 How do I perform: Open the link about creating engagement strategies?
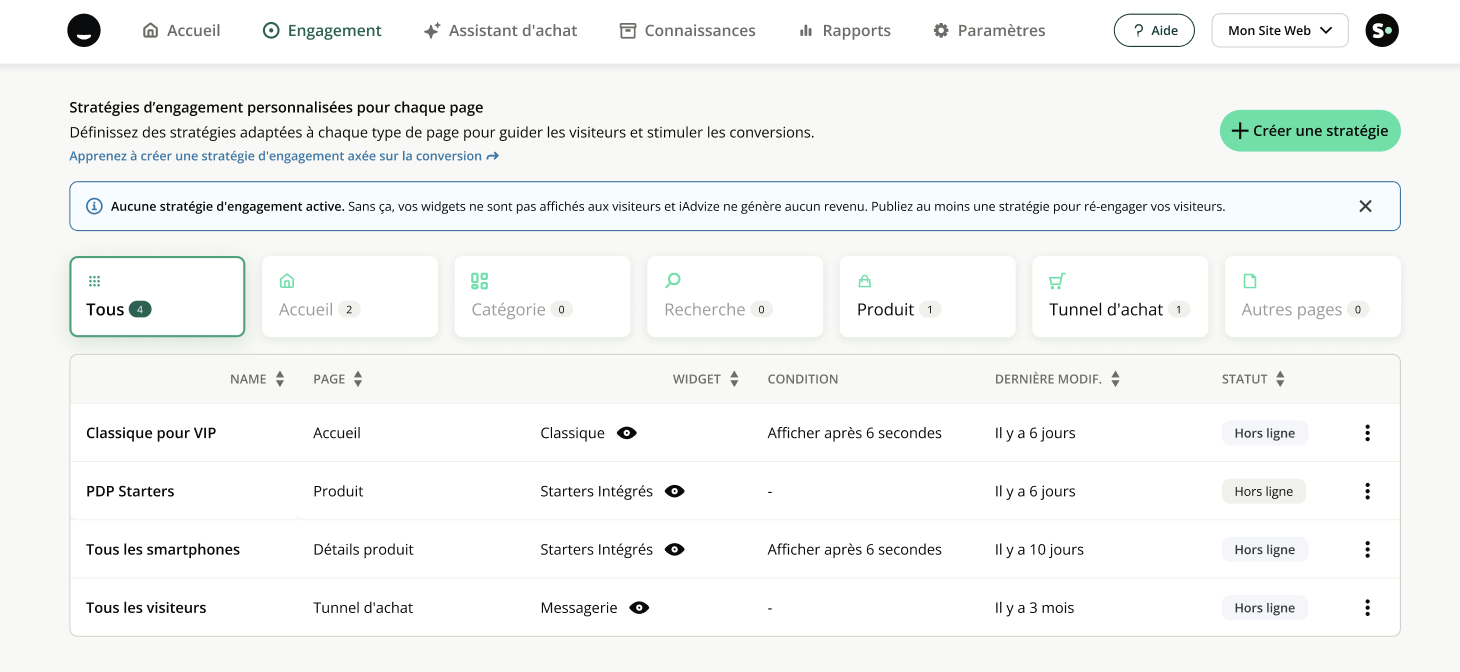[x=283, y=156]
